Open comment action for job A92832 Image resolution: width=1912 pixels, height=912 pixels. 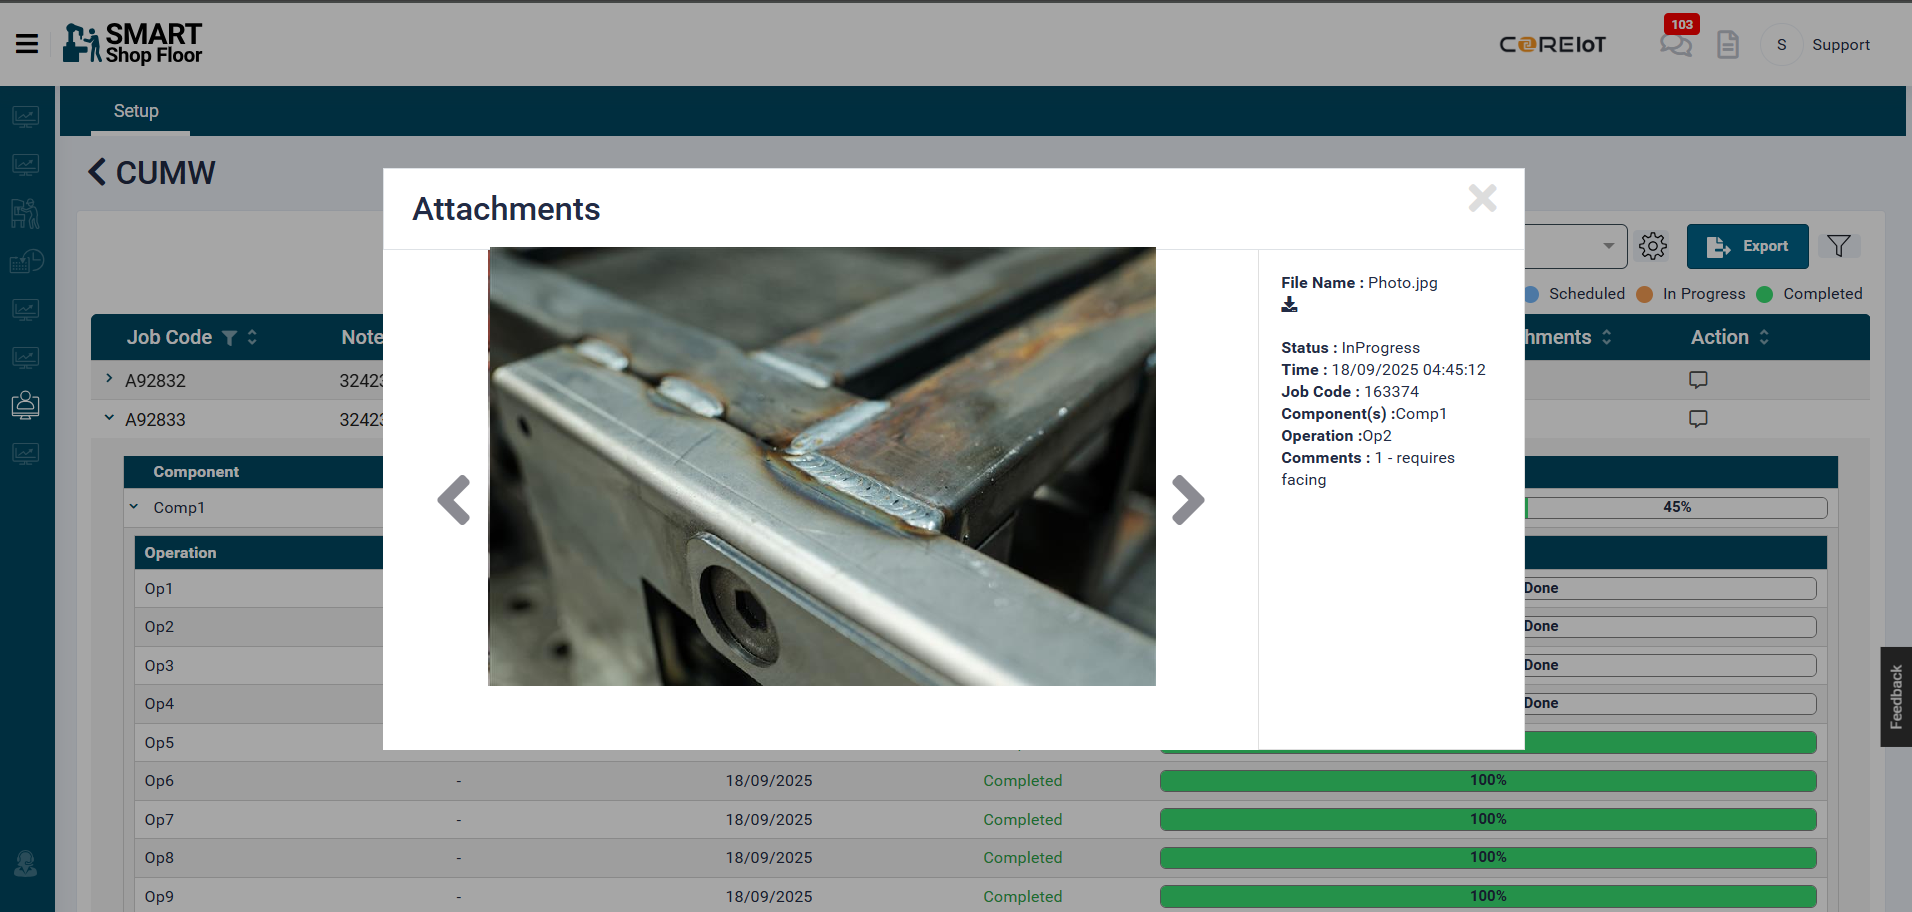tap(1697, 380)
